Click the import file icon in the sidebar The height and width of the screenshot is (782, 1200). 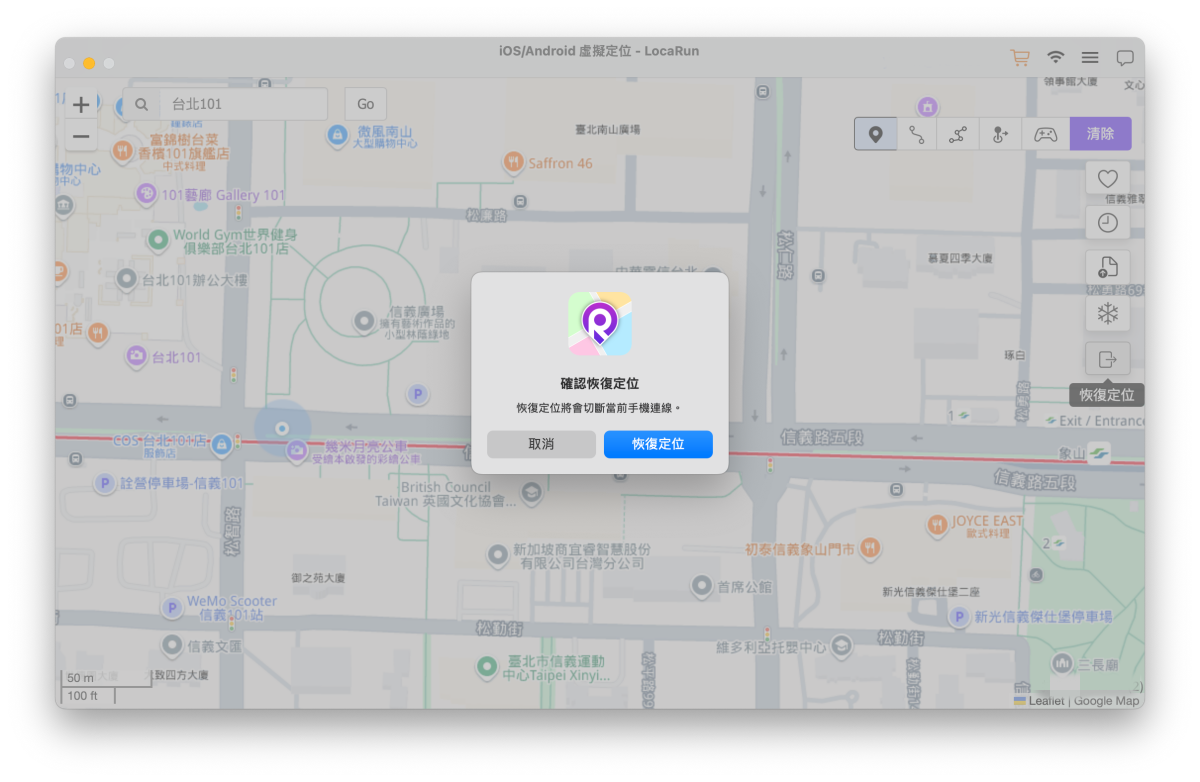point(1108,268)
